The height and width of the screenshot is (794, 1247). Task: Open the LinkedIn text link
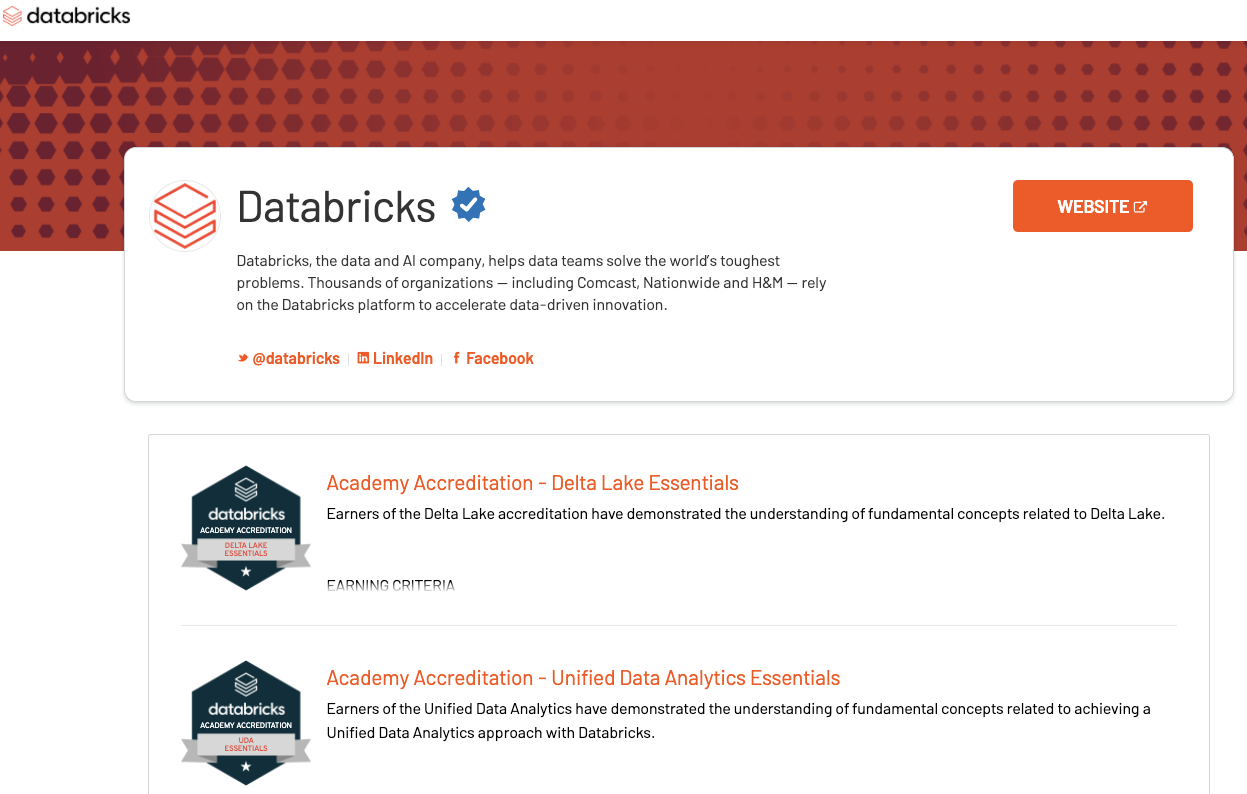tap(403, 358)
